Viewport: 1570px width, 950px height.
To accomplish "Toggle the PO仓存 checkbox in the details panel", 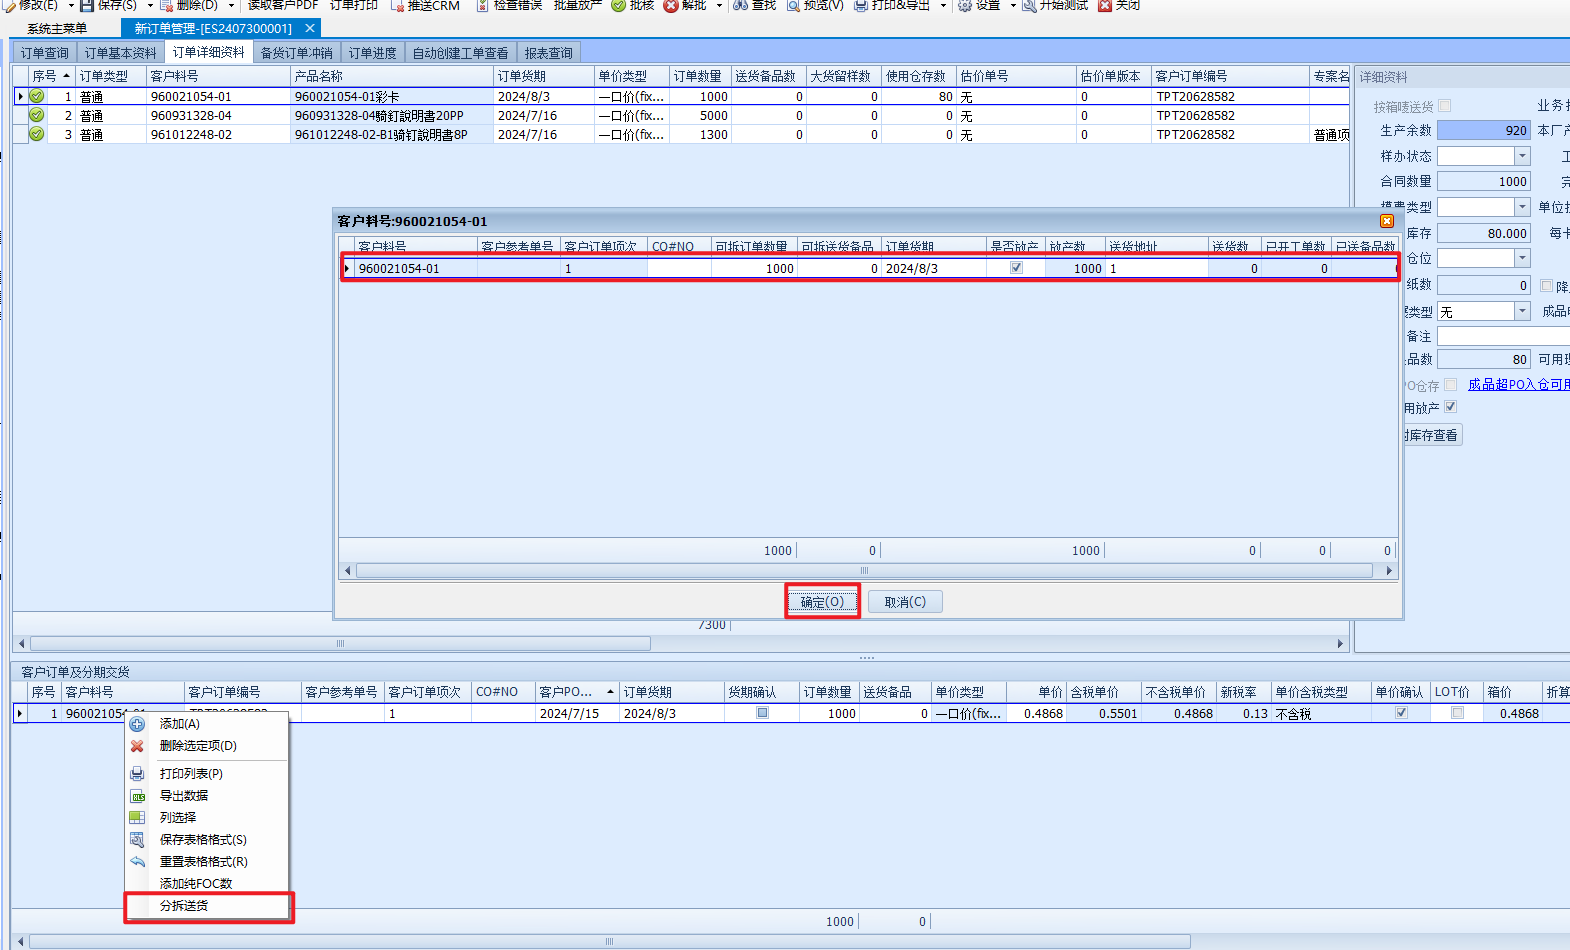I will tap(1450, 385).
